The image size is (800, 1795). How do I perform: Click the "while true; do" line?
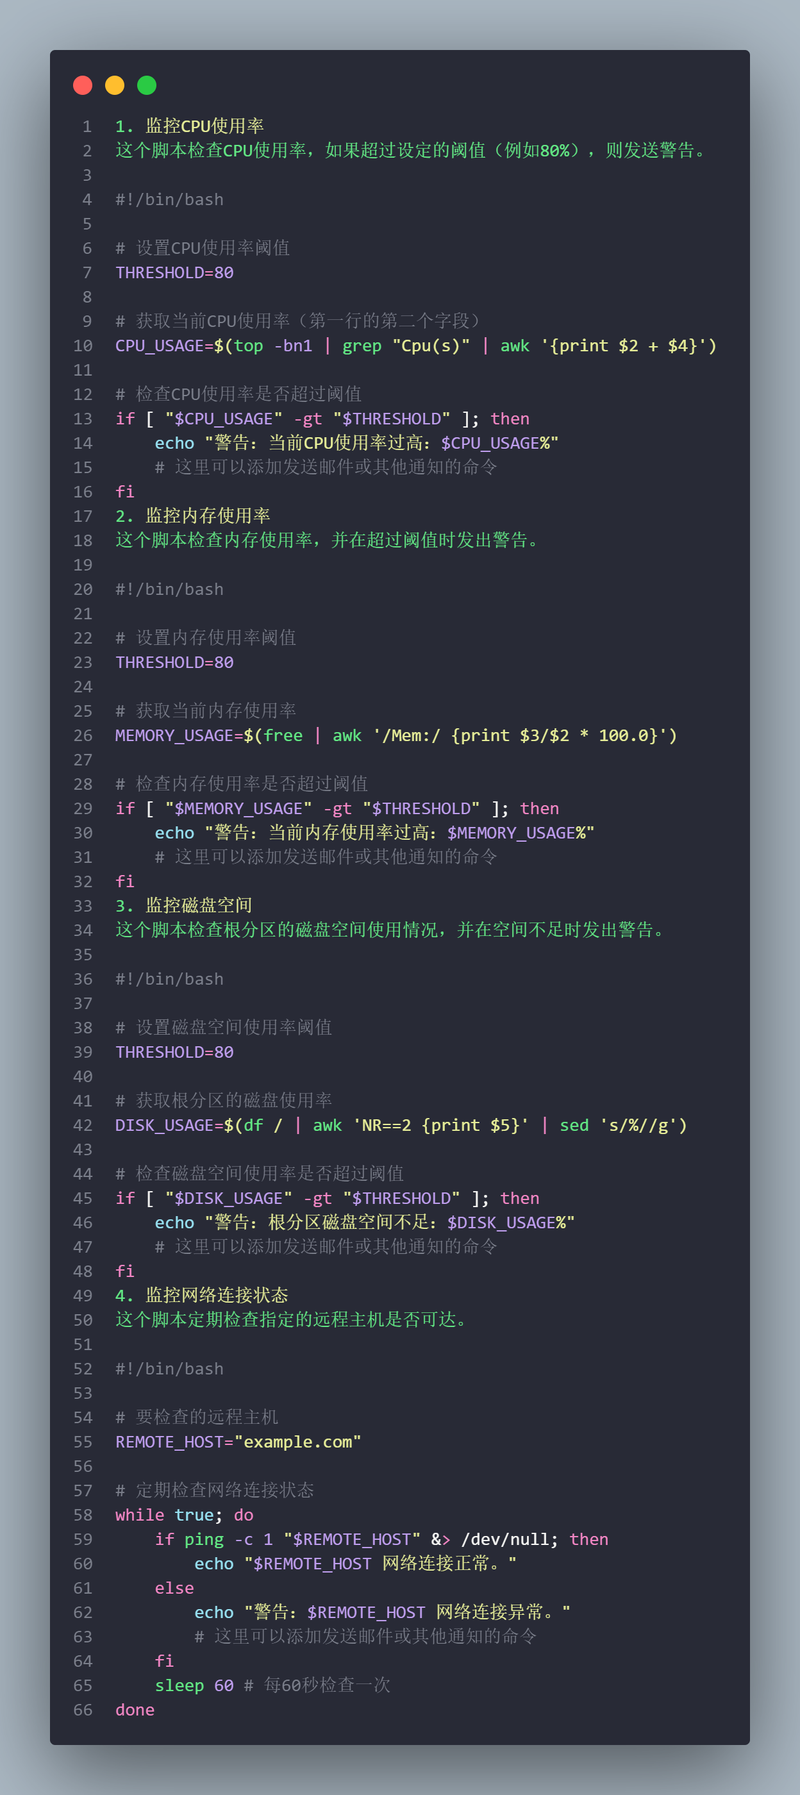tap(184, 1514)
